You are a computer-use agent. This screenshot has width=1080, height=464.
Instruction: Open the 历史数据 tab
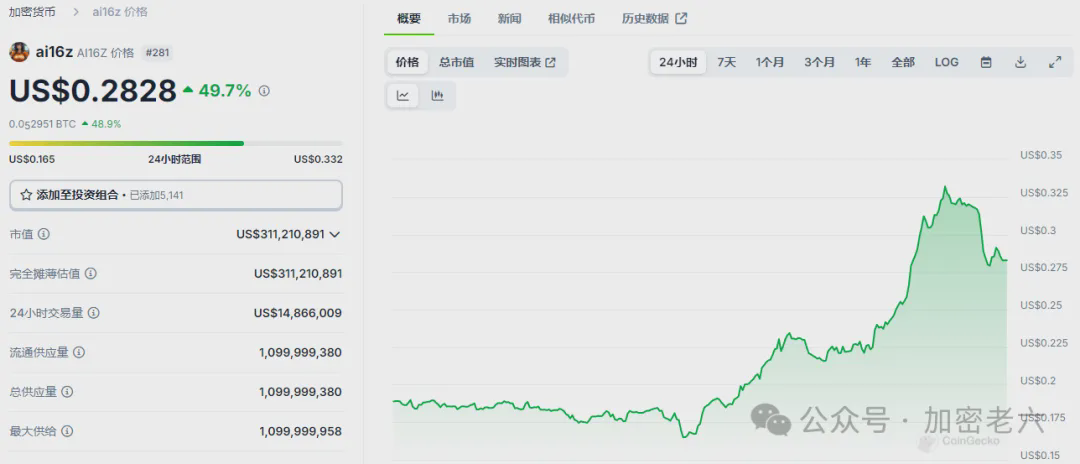pyautogui.click(x=654, y=19)
